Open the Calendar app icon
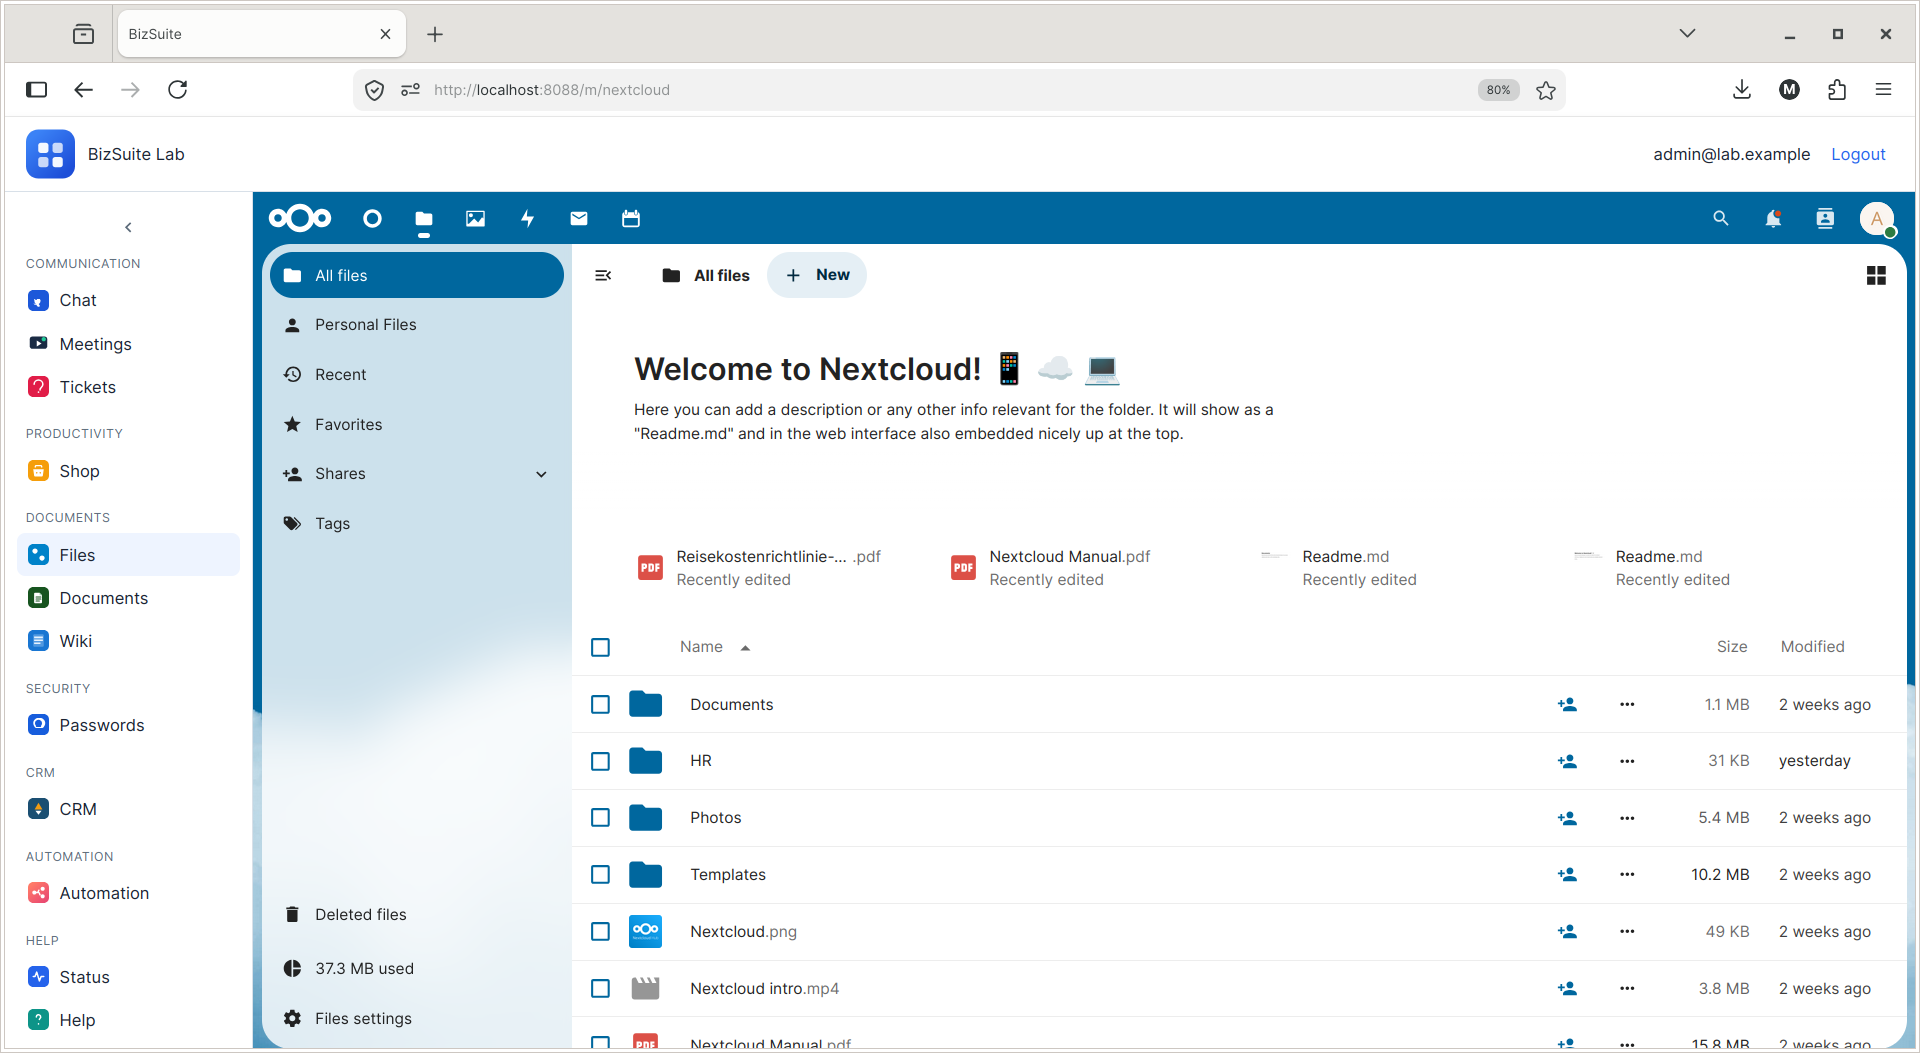The height and width of the screenshot is (1053, 1920). click(631, 218)
